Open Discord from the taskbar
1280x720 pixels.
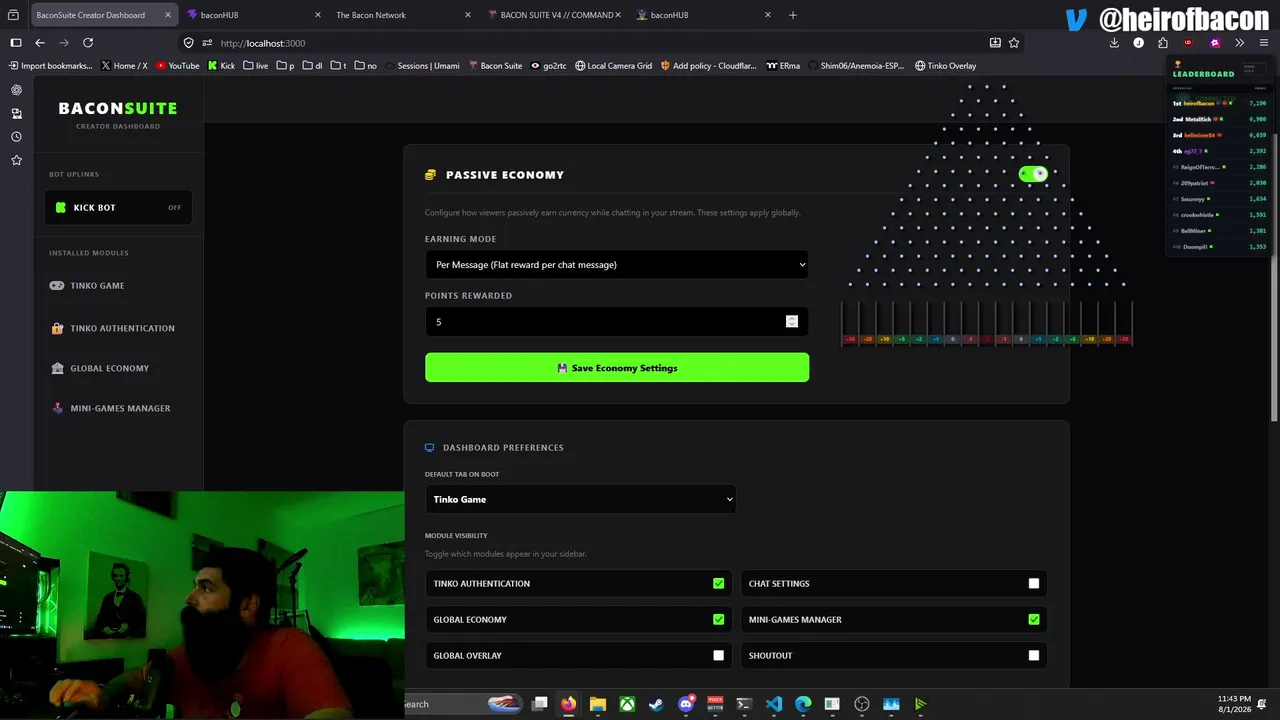[686, 704]
